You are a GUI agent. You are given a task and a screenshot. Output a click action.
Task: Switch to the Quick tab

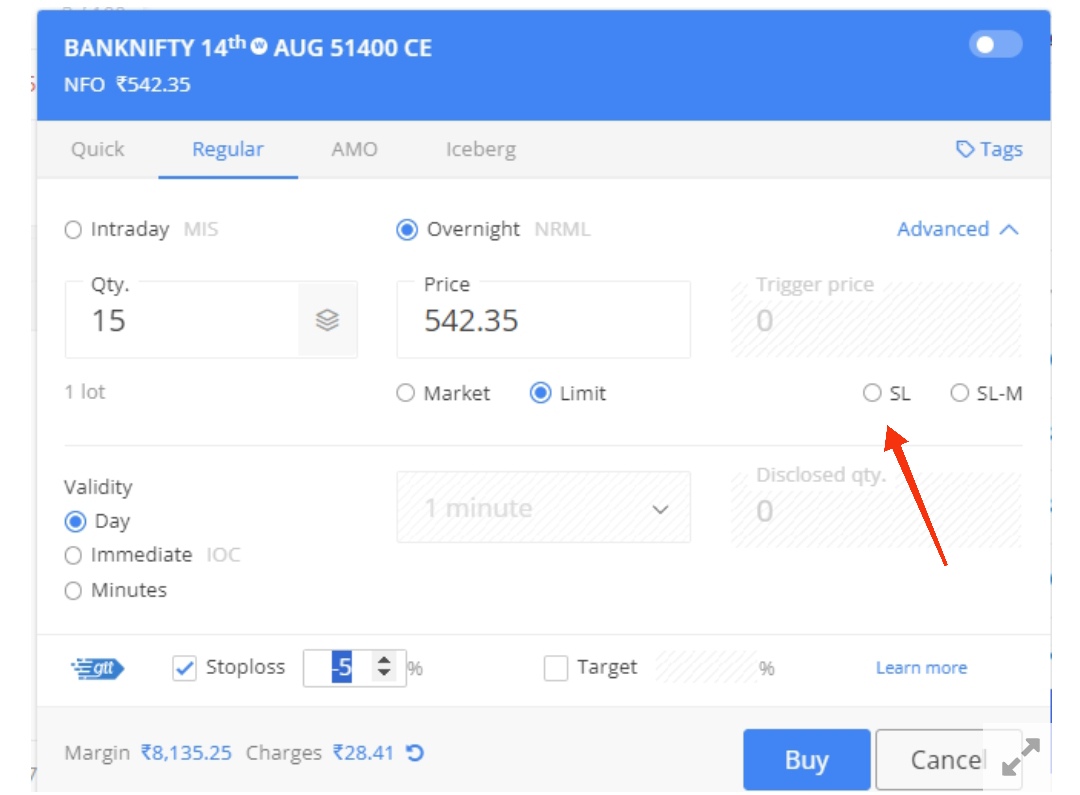click(x=98, y=149)
